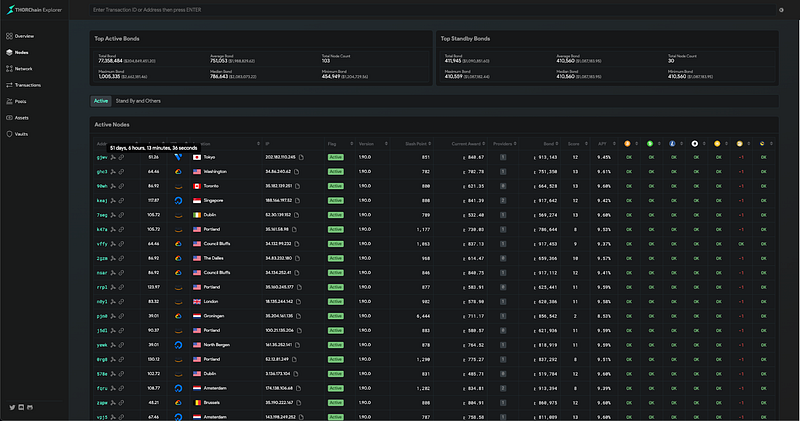Select the Active nodes tab
Image resolution: width=800 pixels, height=421 pixels.
point(101,101)
